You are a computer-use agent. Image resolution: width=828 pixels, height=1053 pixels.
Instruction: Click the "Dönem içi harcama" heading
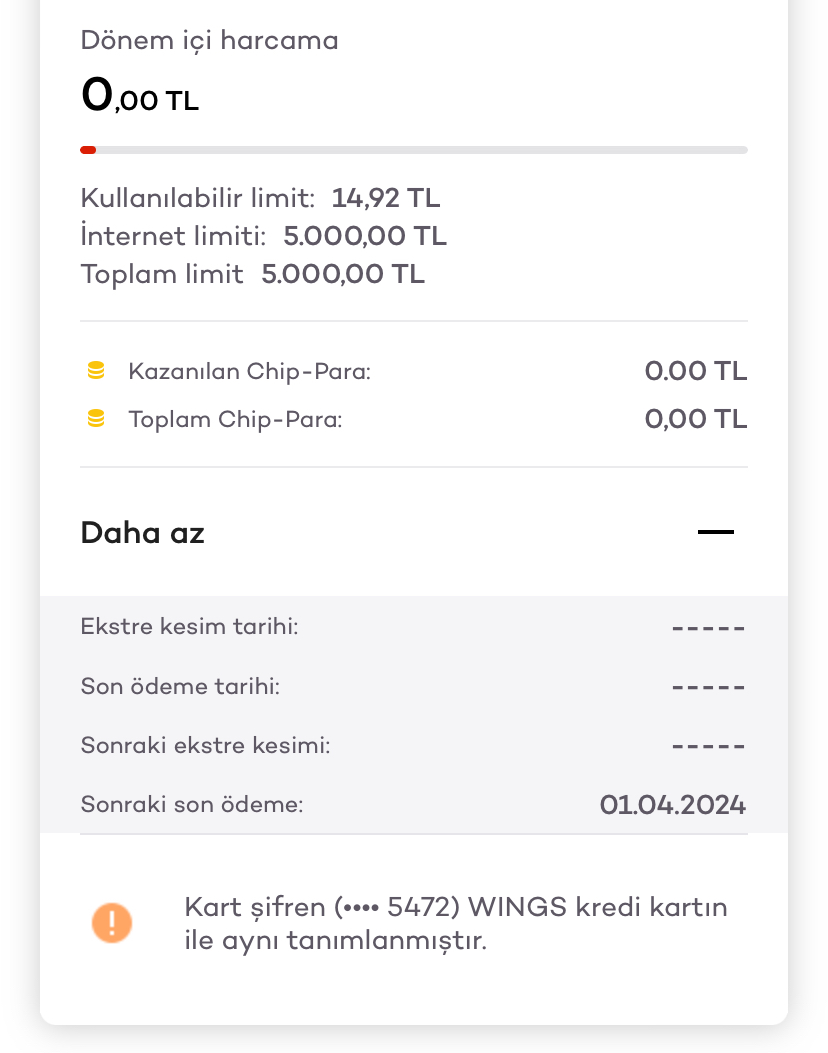point(209,41)
